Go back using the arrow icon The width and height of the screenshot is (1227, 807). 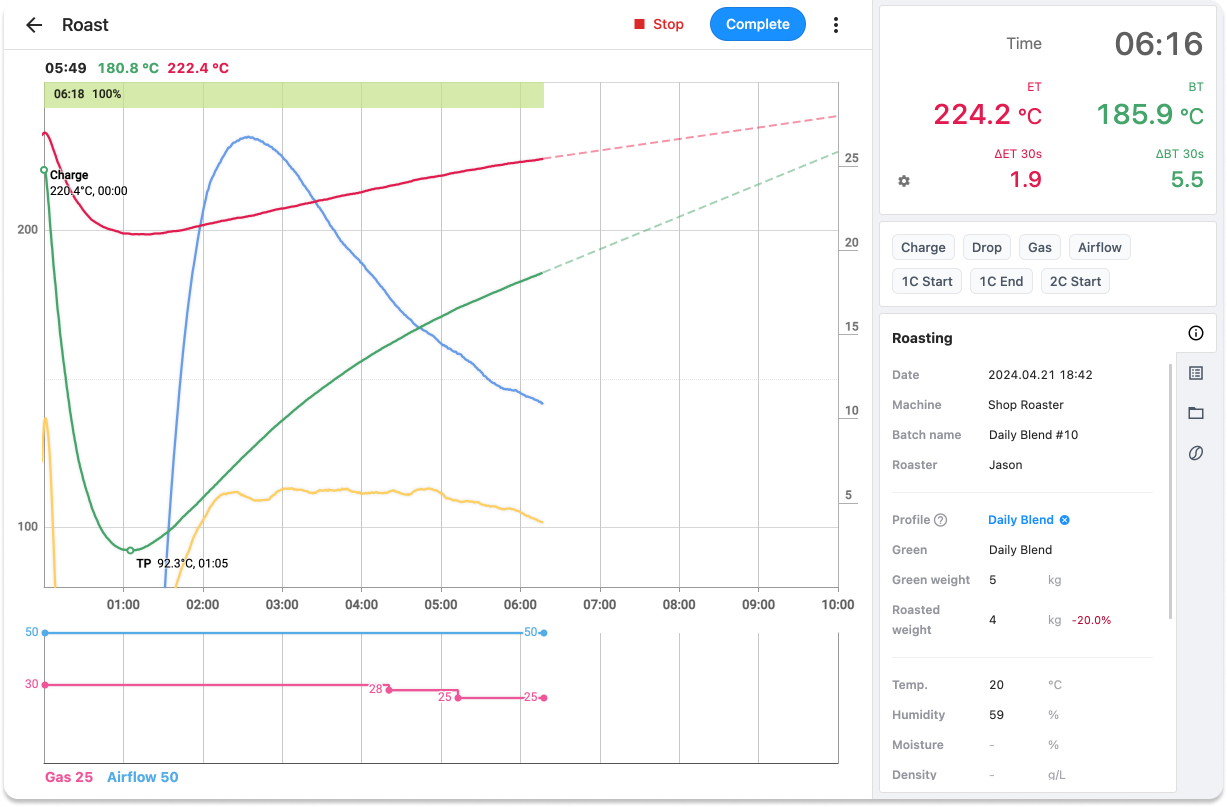coord(34,25)
